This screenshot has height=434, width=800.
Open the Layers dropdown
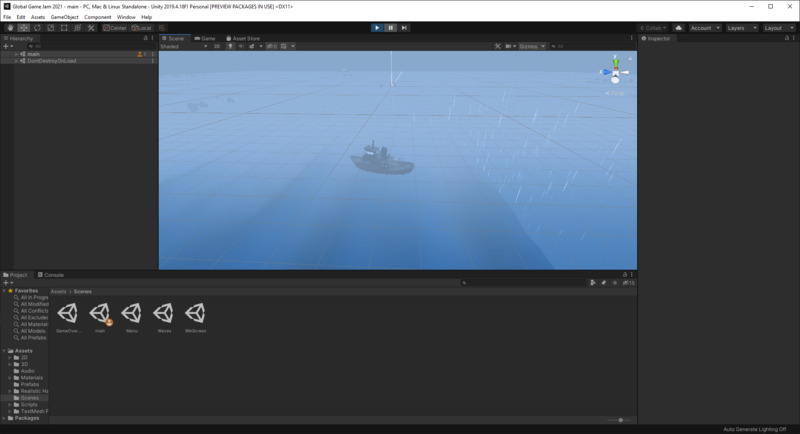coord(741,28)
